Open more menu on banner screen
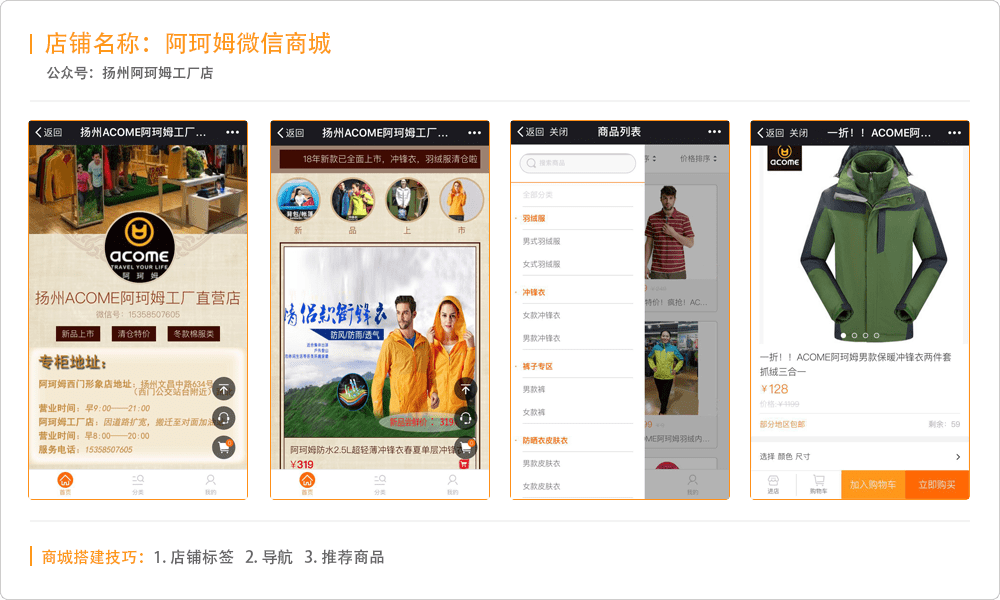The width and height of the screenshot is (1000, 600). pyautogui.click(x=474, y=133)
